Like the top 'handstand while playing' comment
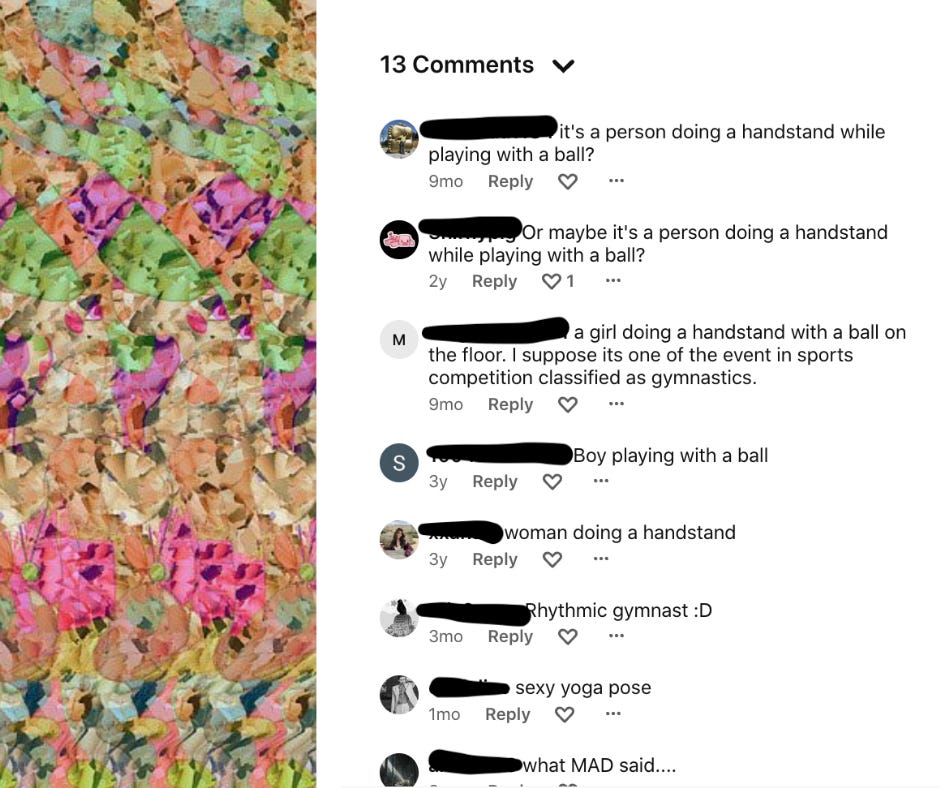Image resolution: width=940 pixels, height=788 pixels. coord(568,181)
